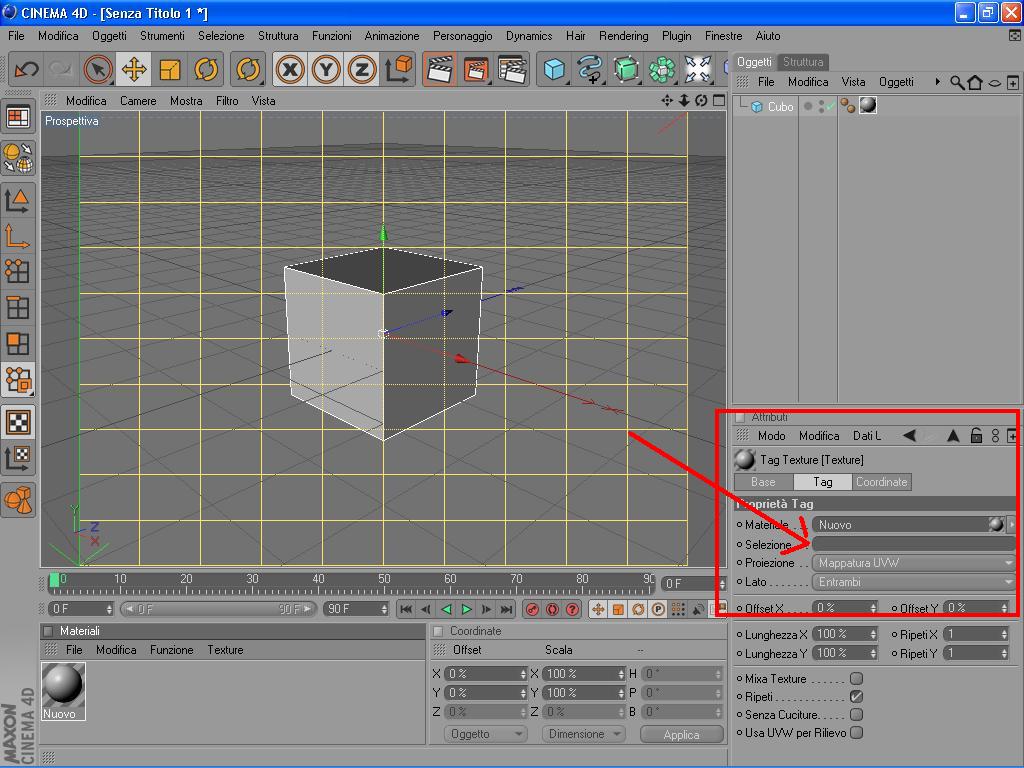This screenshot has width=1024, height=768.
Task: Select Points mode in sidebar
Action: click(18, 271)
